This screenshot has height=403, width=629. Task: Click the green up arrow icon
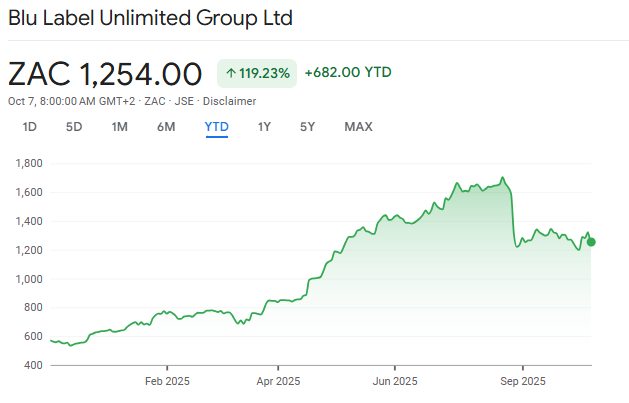click(231, 73)
